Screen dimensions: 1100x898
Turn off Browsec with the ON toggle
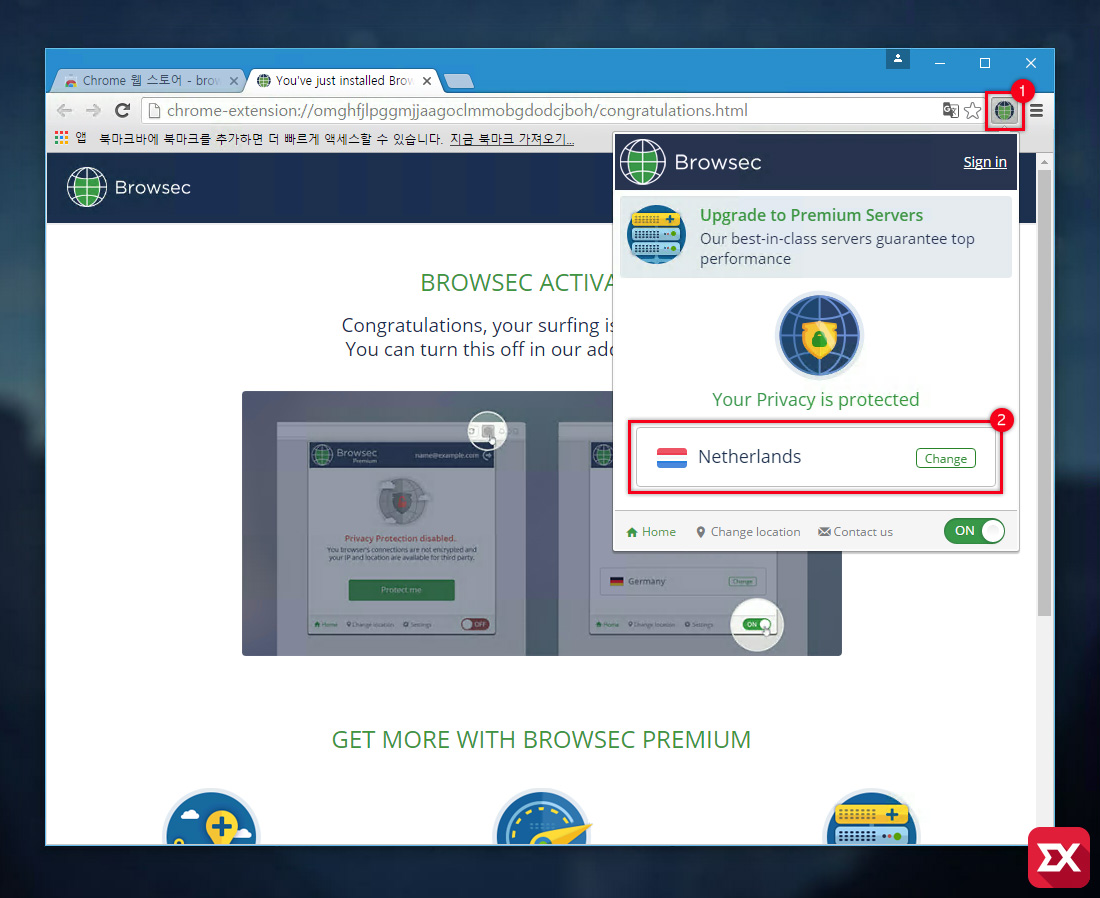(974, 531)
